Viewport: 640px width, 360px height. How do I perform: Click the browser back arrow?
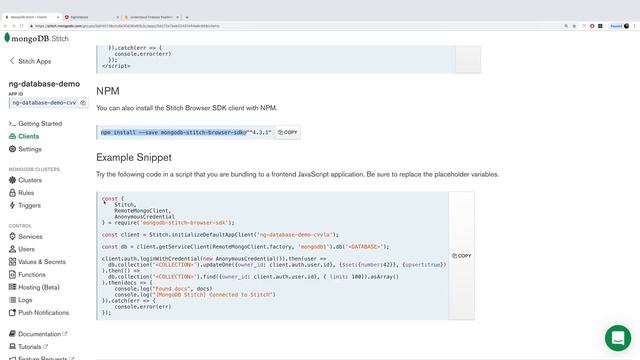tap(5, 26)
